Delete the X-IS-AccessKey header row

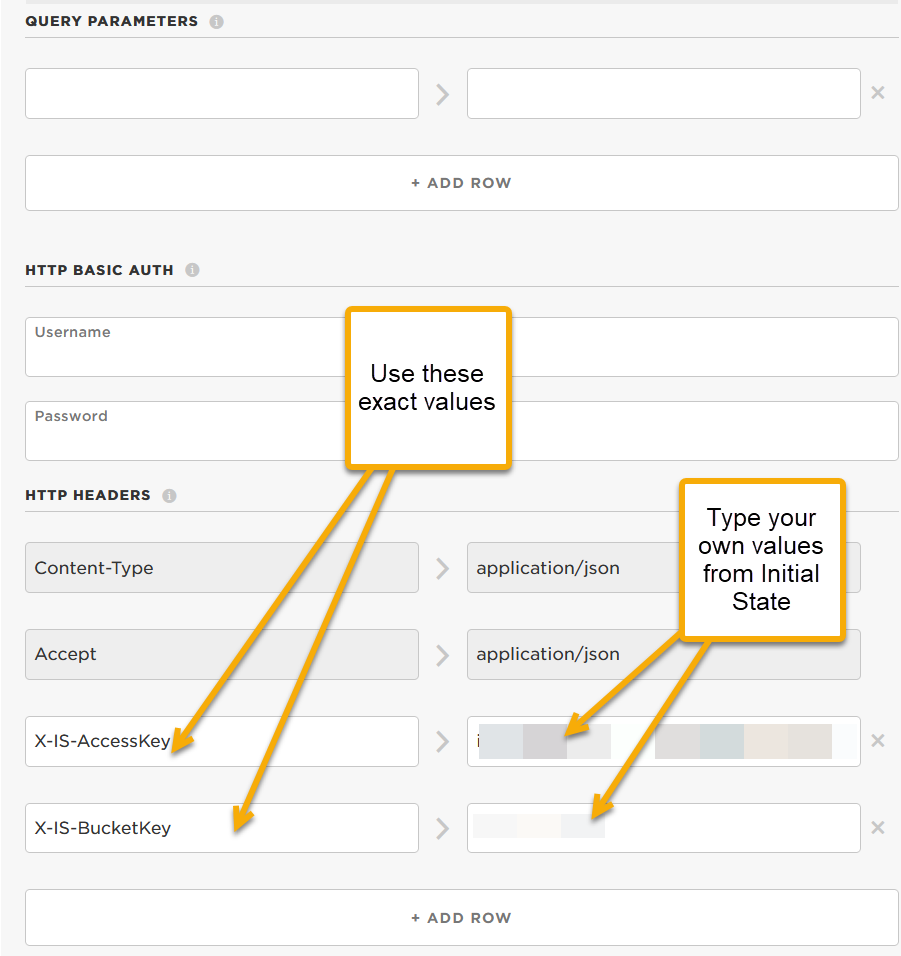coord(878,741)
